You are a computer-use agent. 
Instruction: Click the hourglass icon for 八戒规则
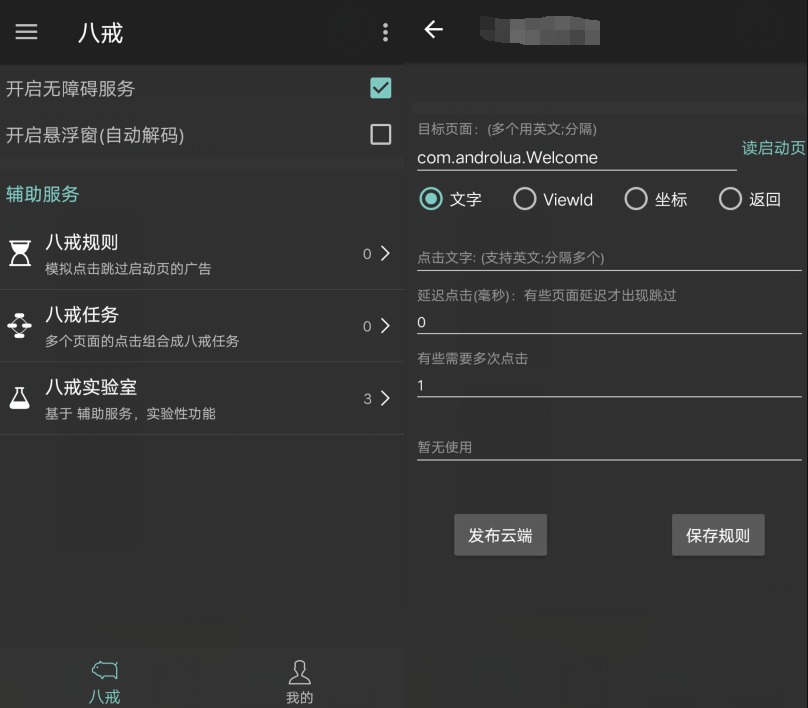coord(20,253)
